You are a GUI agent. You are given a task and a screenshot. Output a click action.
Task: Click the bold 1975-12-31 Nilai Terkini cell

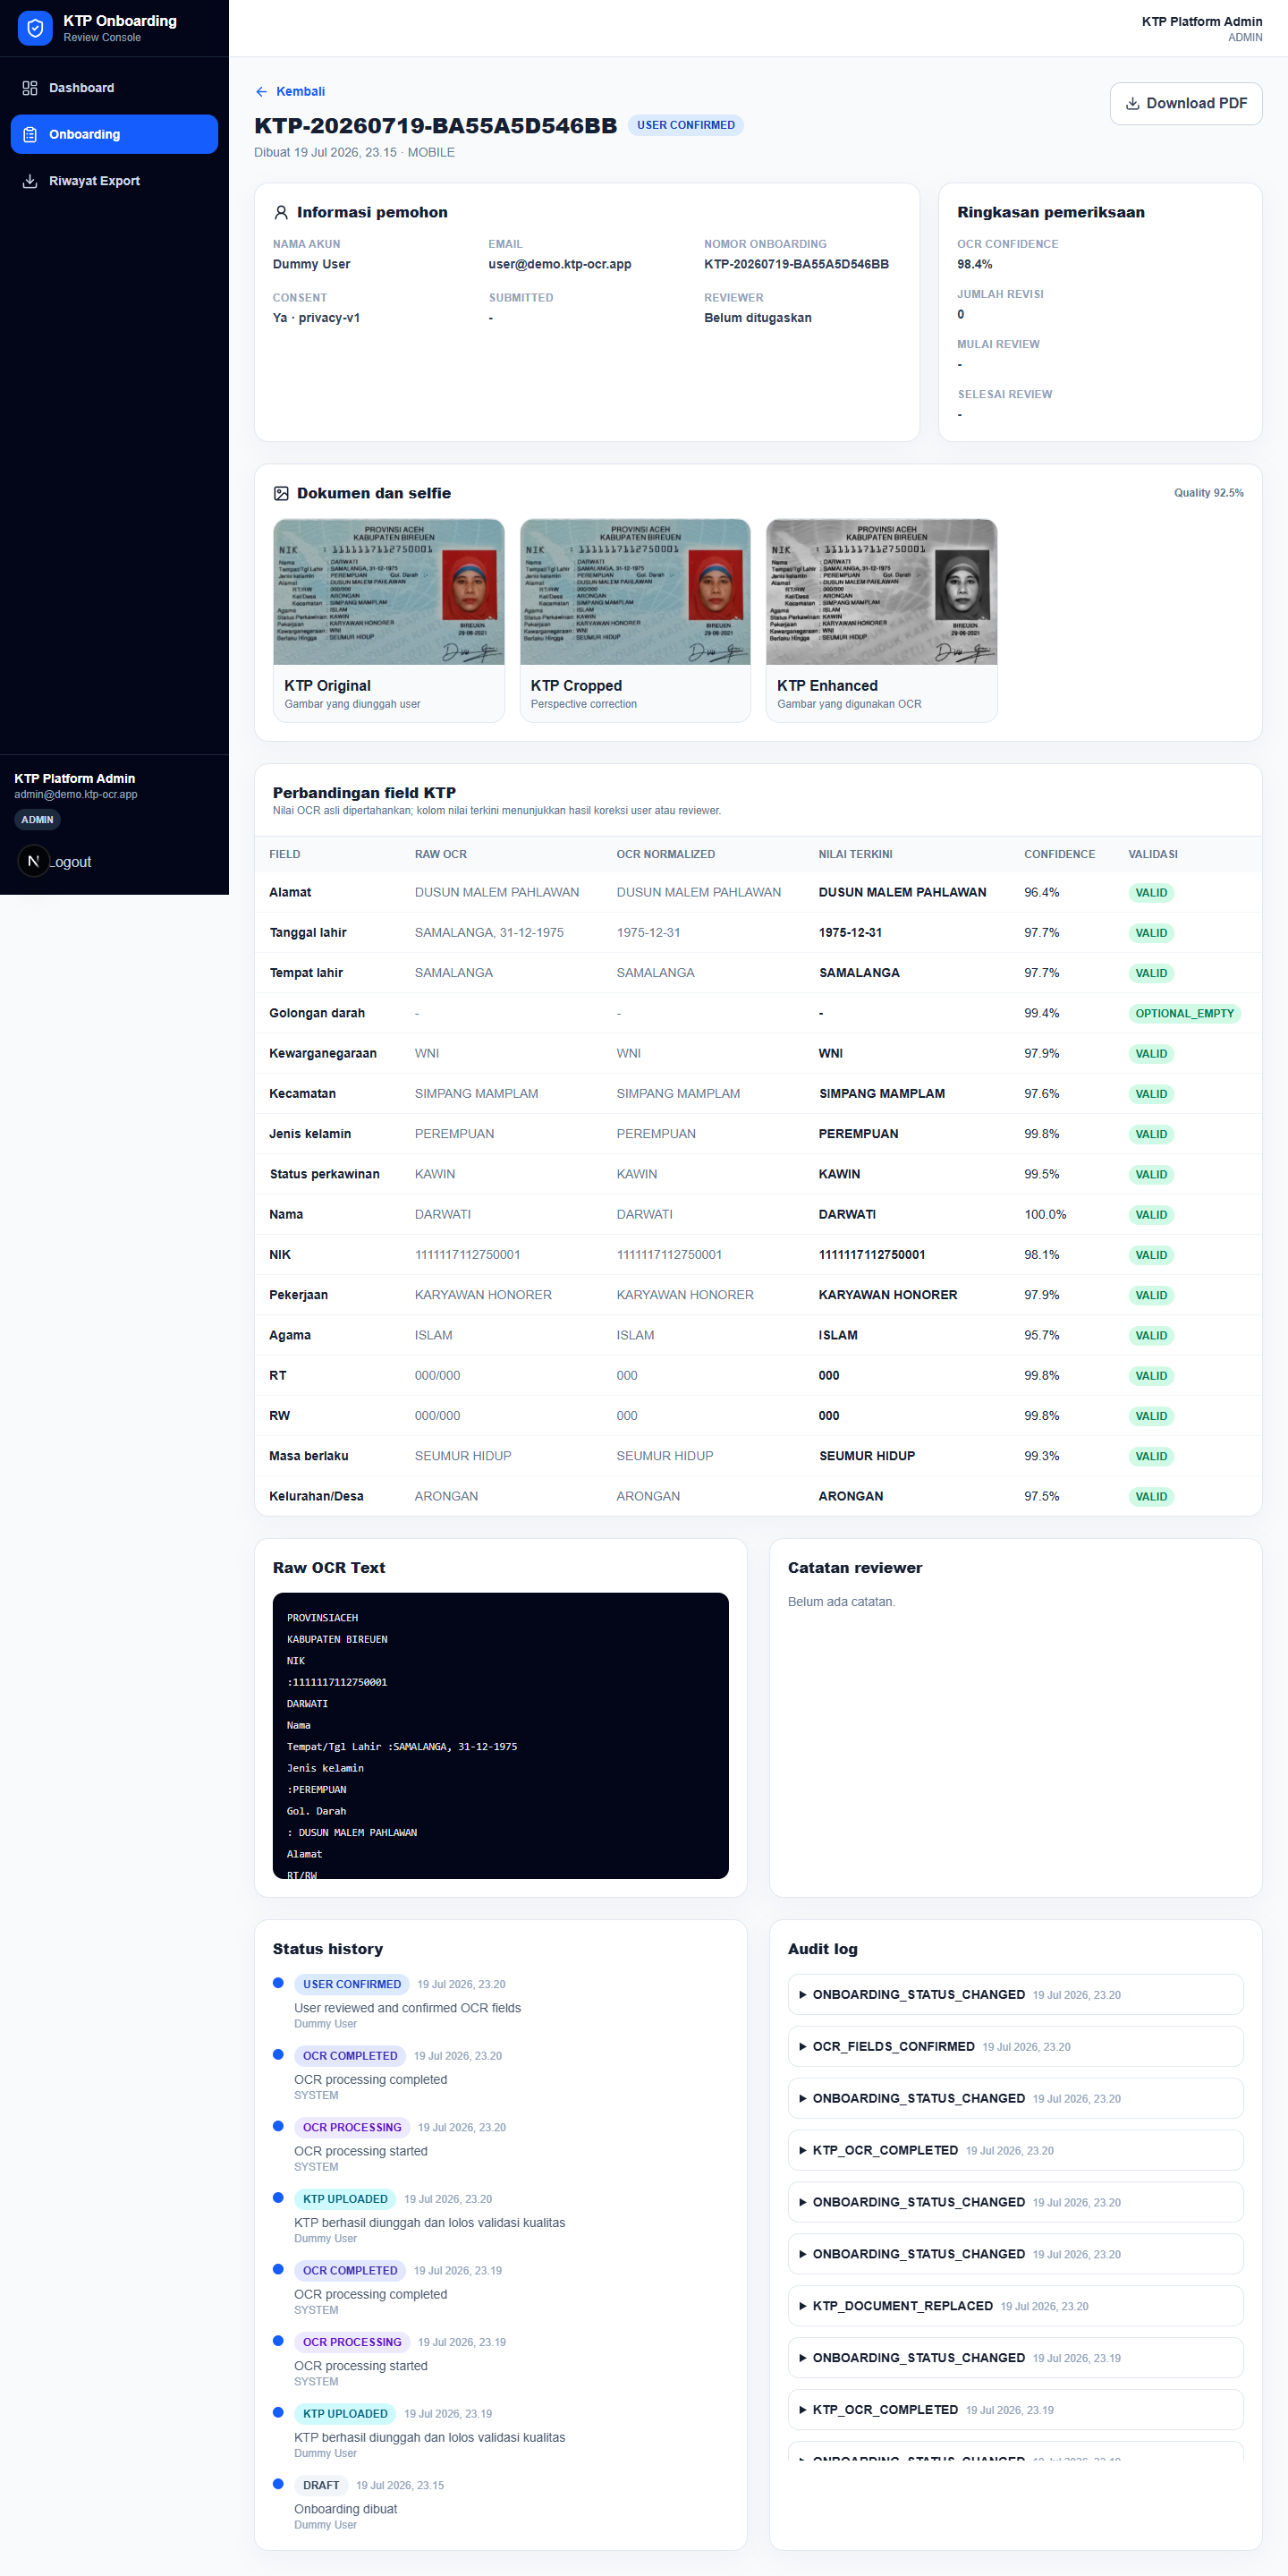(x=850, y=932)
